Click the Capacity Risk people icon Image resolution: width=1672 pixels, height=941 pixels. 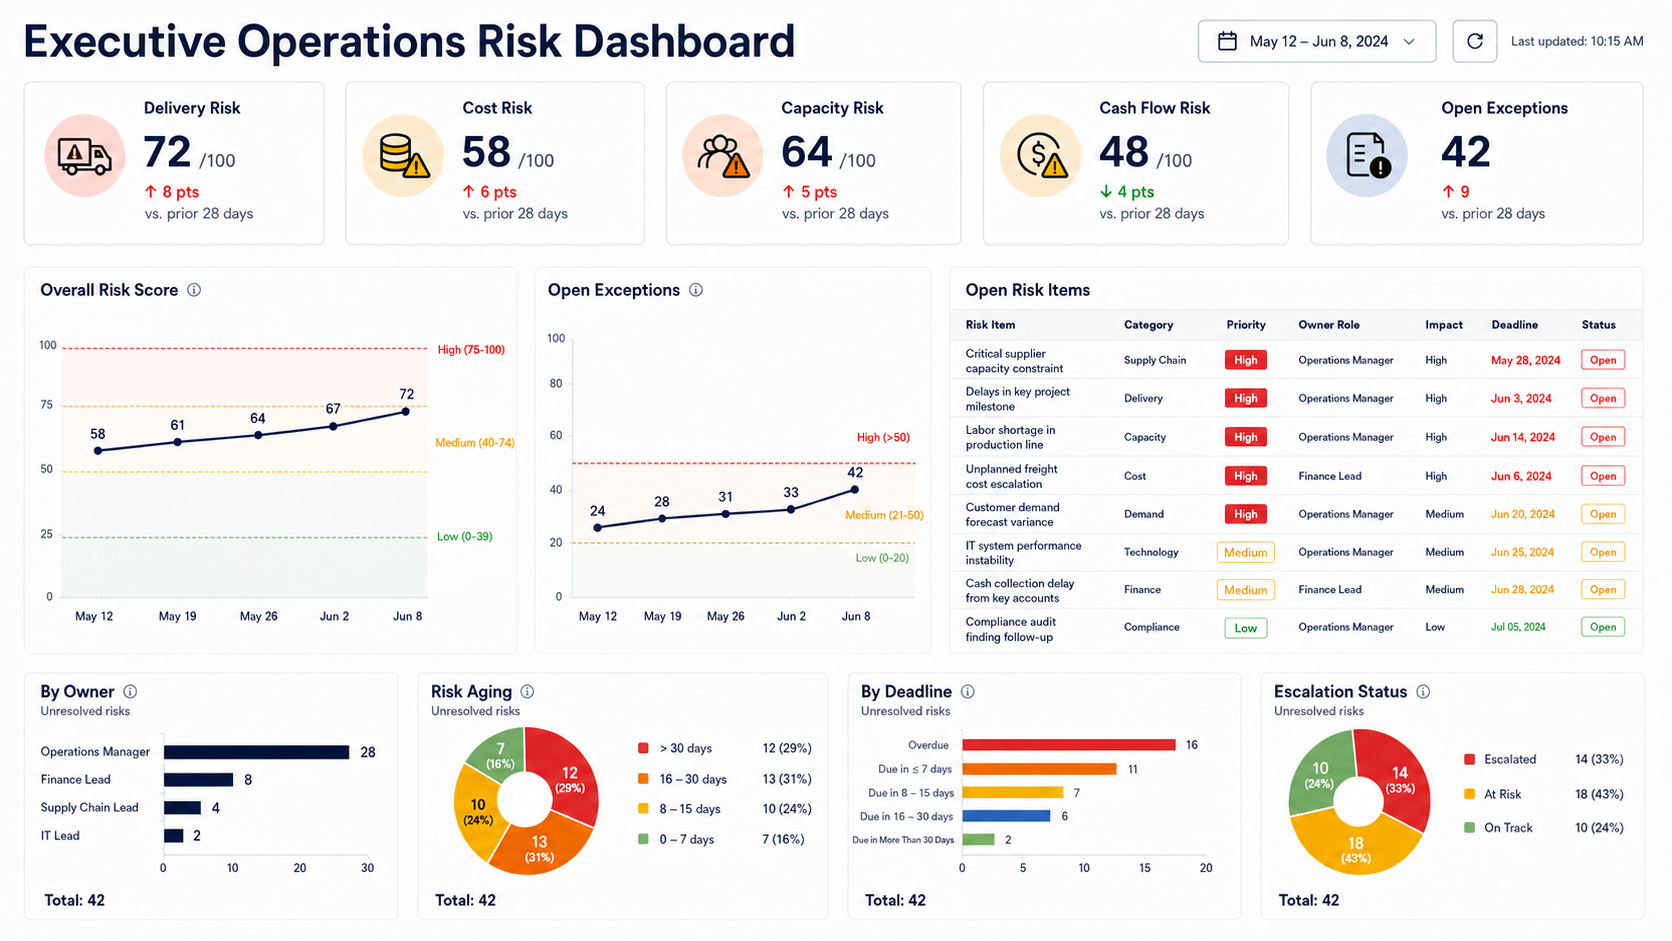tap(723, 155)
